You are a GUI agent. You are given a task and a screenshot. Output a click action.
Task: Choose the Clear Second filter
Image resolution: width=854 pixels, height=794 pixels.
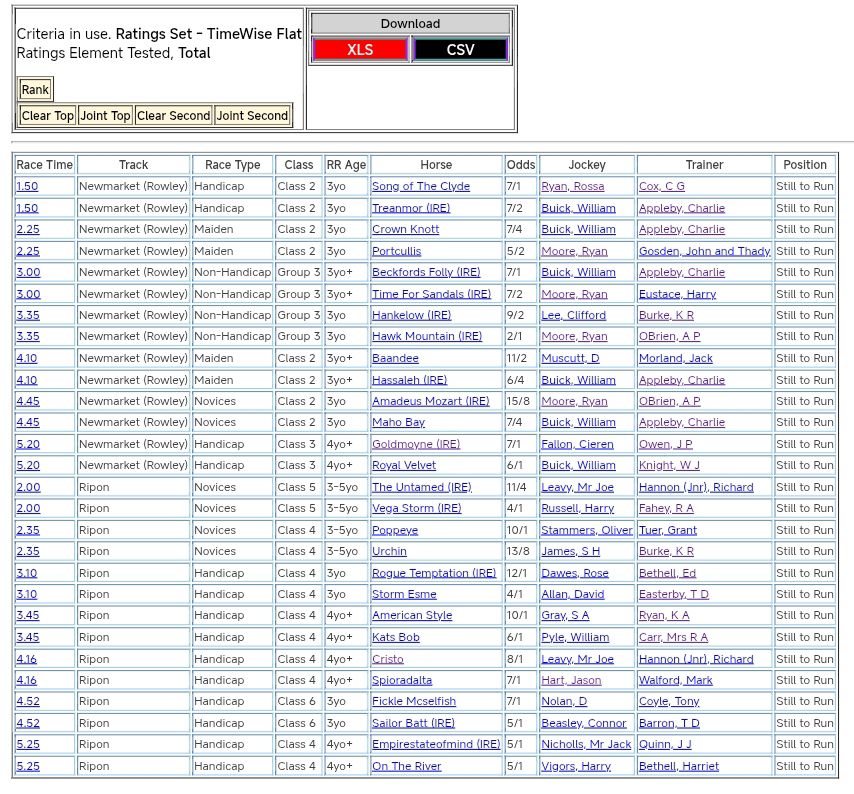pyautogui.click(x=173, y=116)
